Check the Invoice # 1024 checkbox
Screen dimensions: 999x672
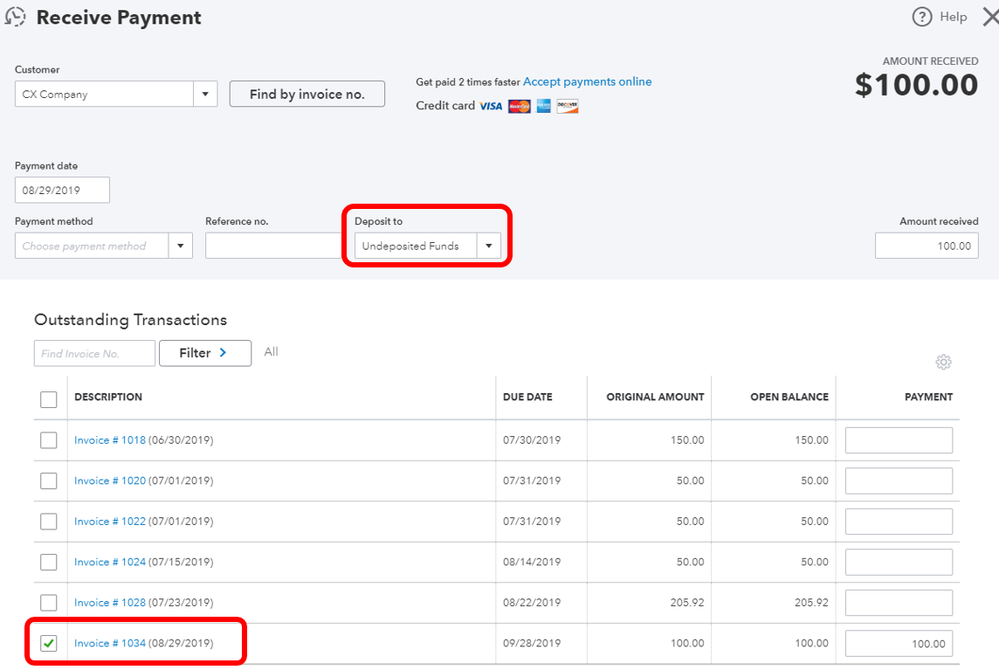(48, 562)
